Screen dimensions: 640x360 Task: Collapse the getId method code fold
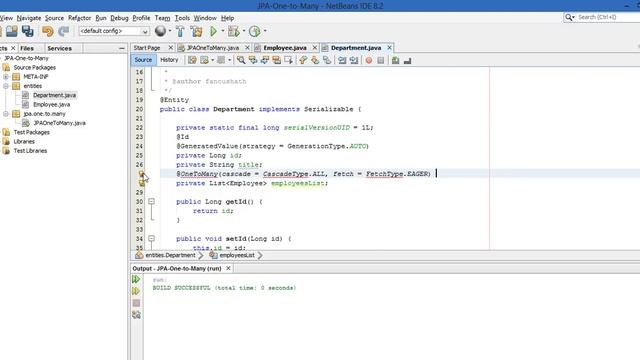click(151, 201)
